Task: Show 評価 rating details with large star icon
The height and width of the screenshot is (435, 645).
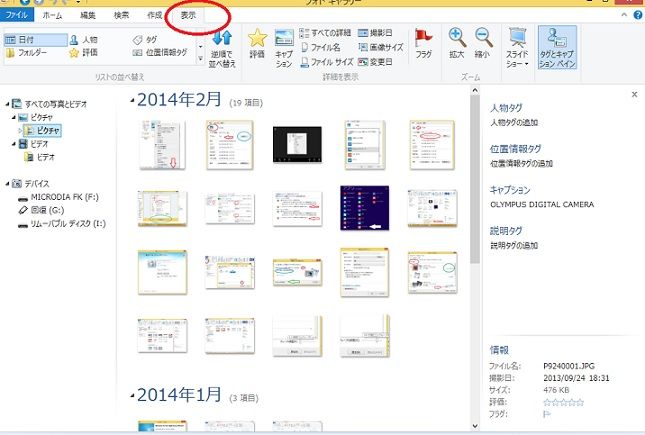Action: 257,44
